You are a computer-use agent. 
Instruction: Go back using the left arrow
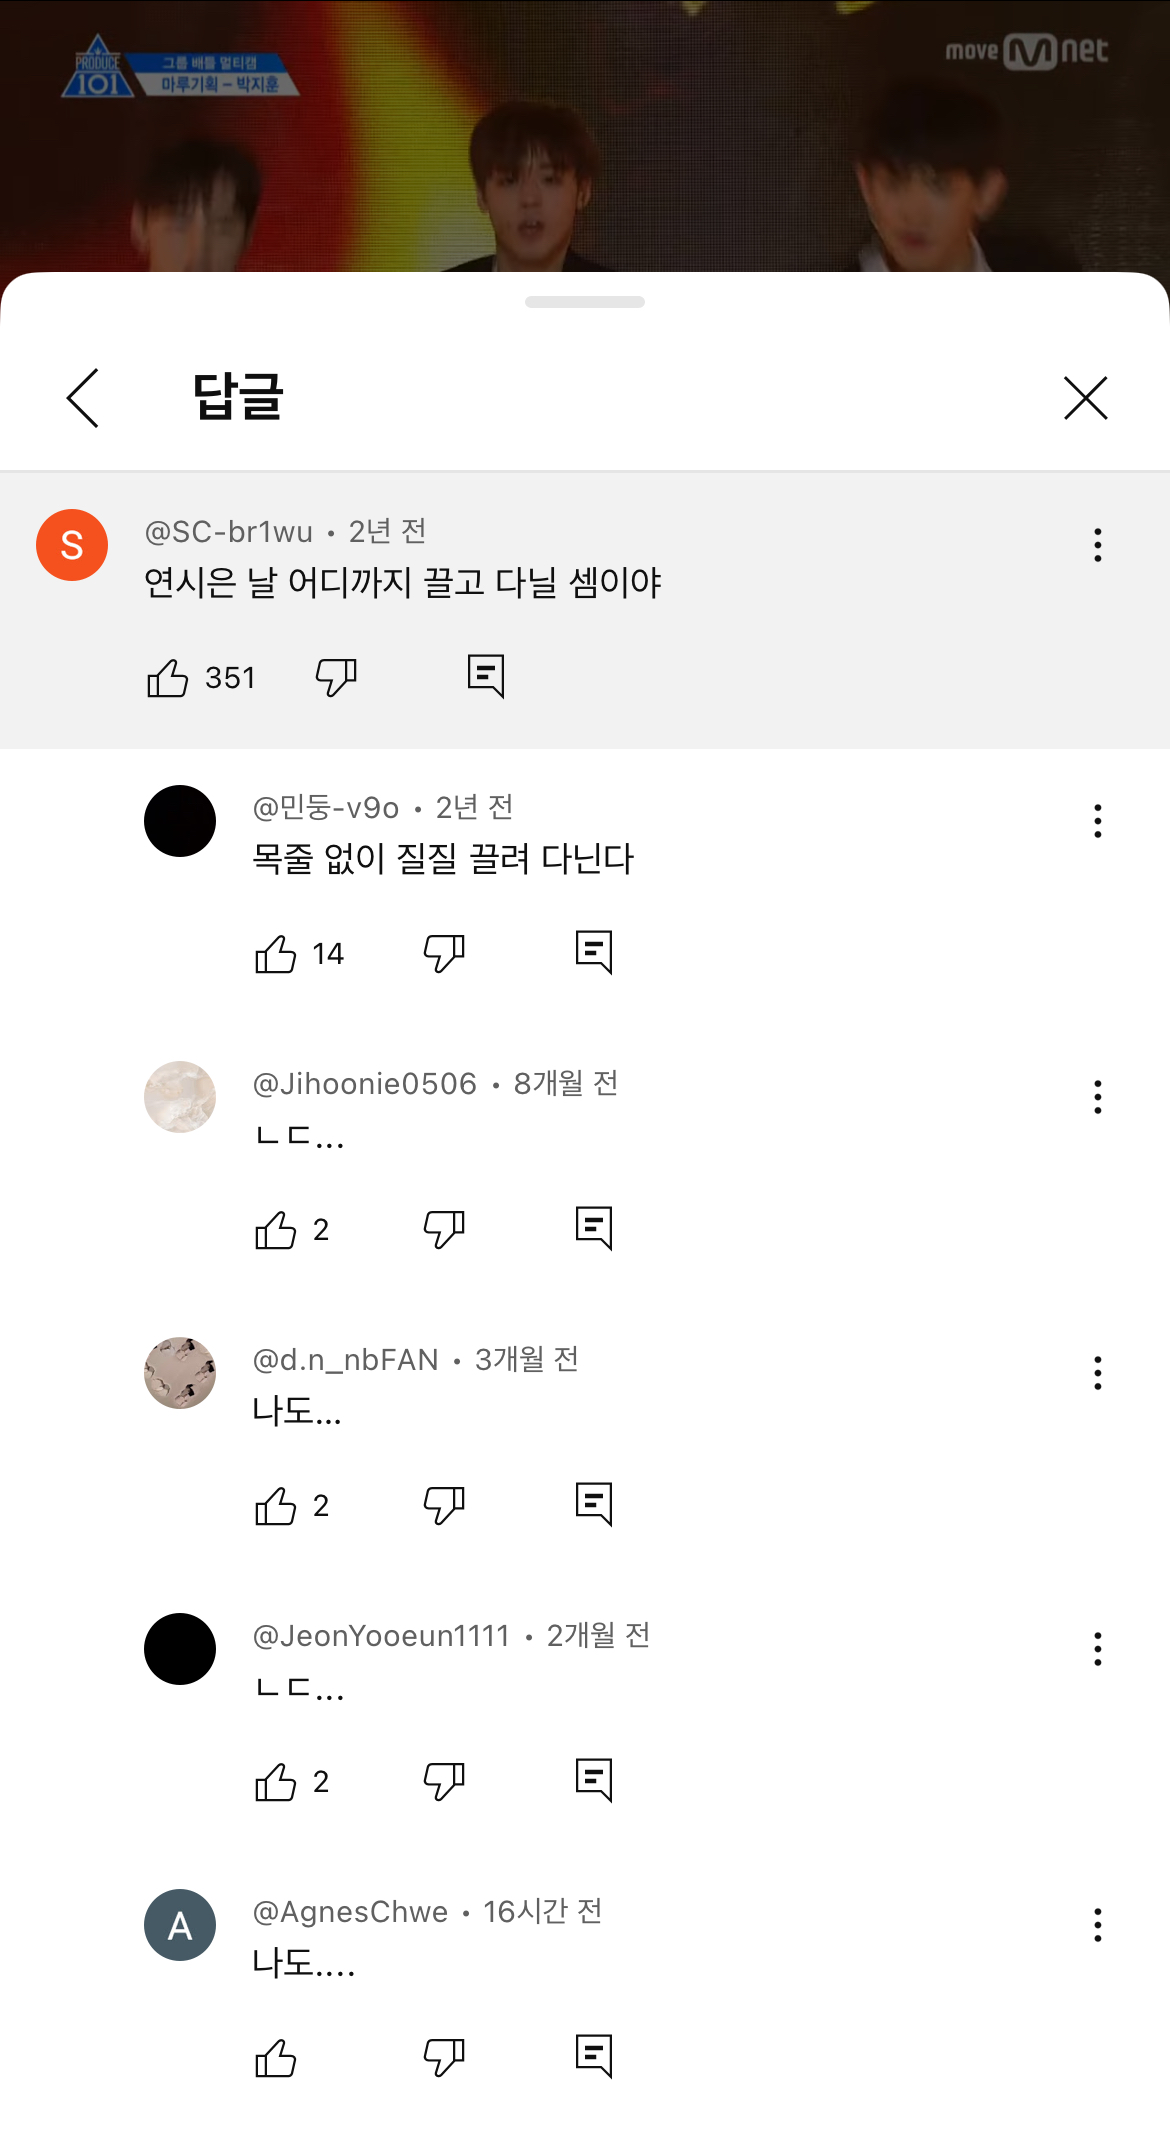pos(83,398)
